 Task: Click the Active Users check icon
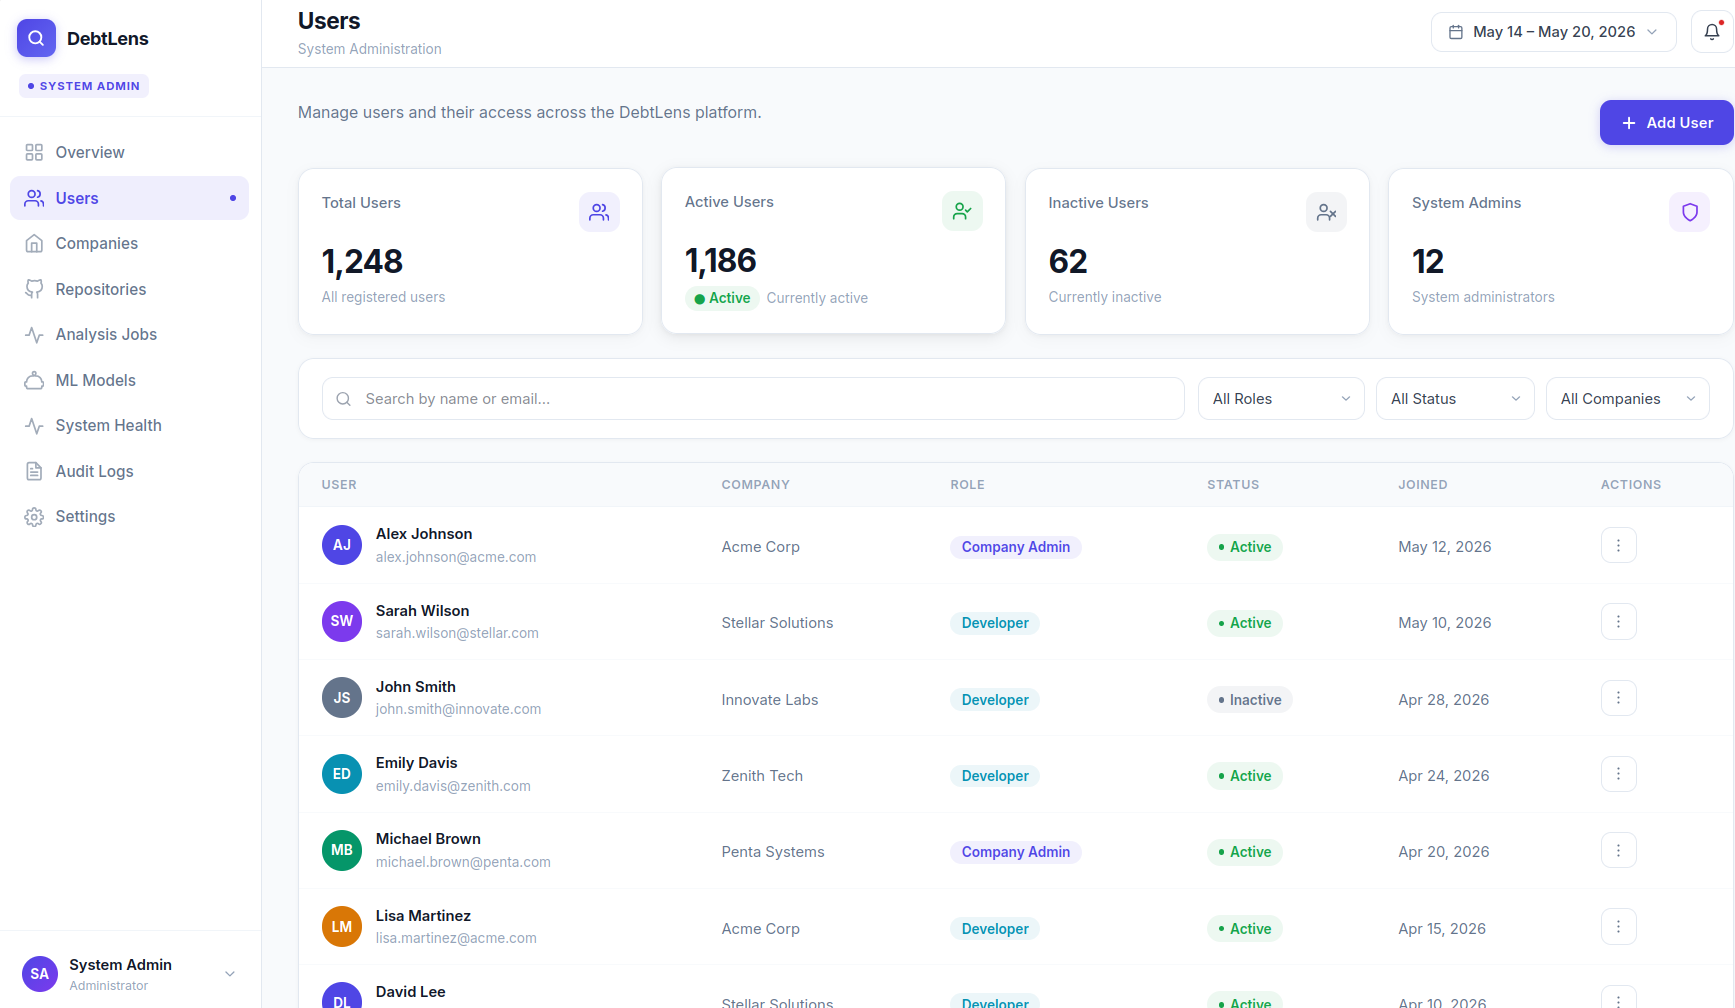[x=962, y=211]
